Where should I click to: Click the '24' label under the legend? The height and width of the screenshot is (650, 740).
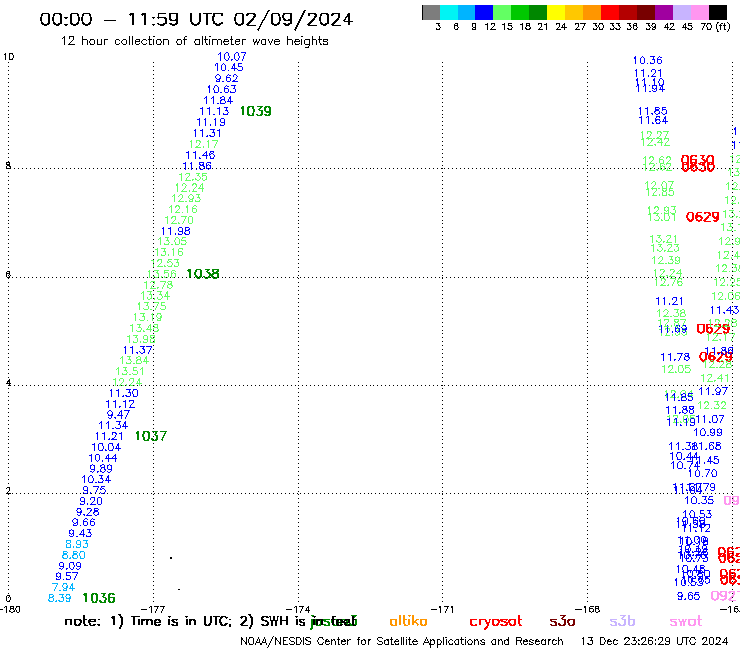561,27
